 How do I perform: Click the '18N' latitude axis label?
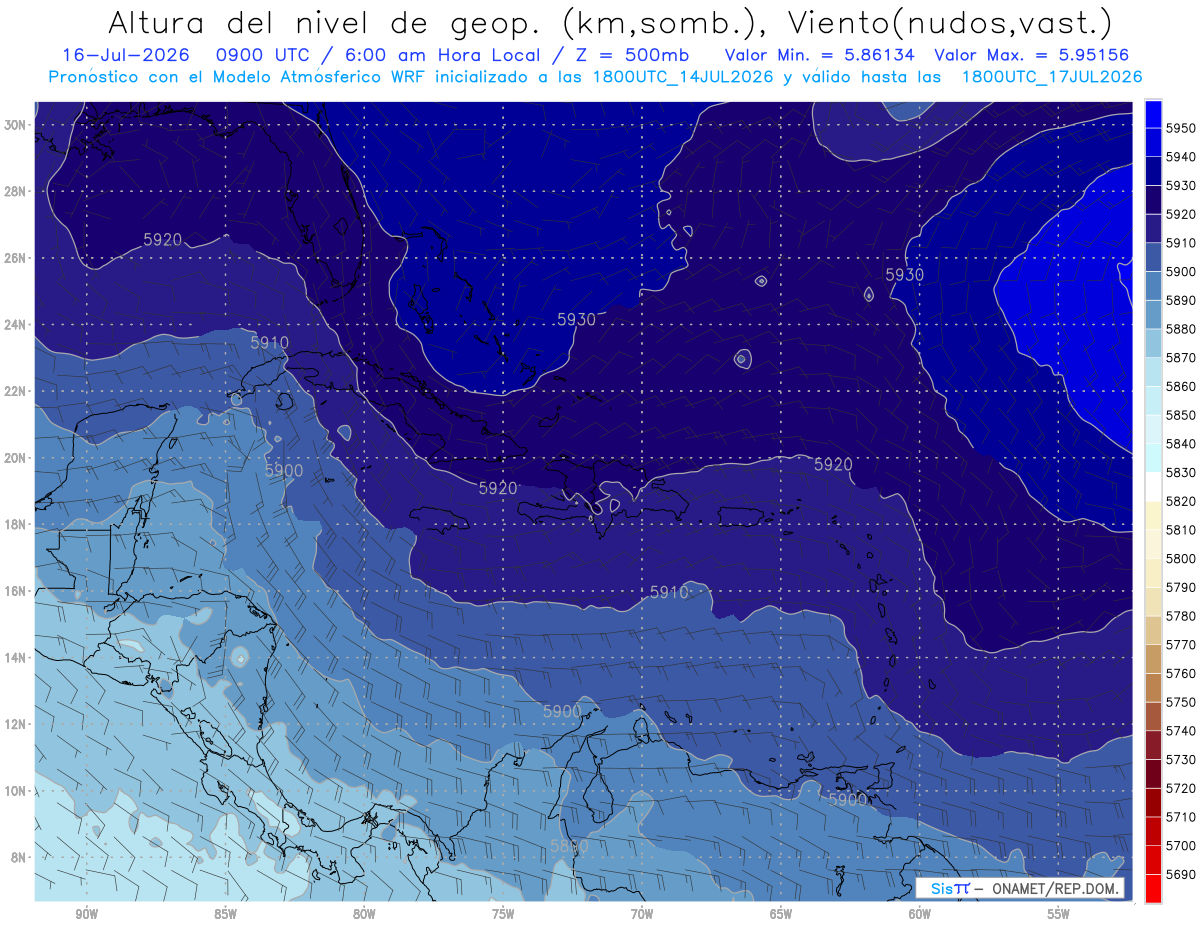tap(15, 525)
